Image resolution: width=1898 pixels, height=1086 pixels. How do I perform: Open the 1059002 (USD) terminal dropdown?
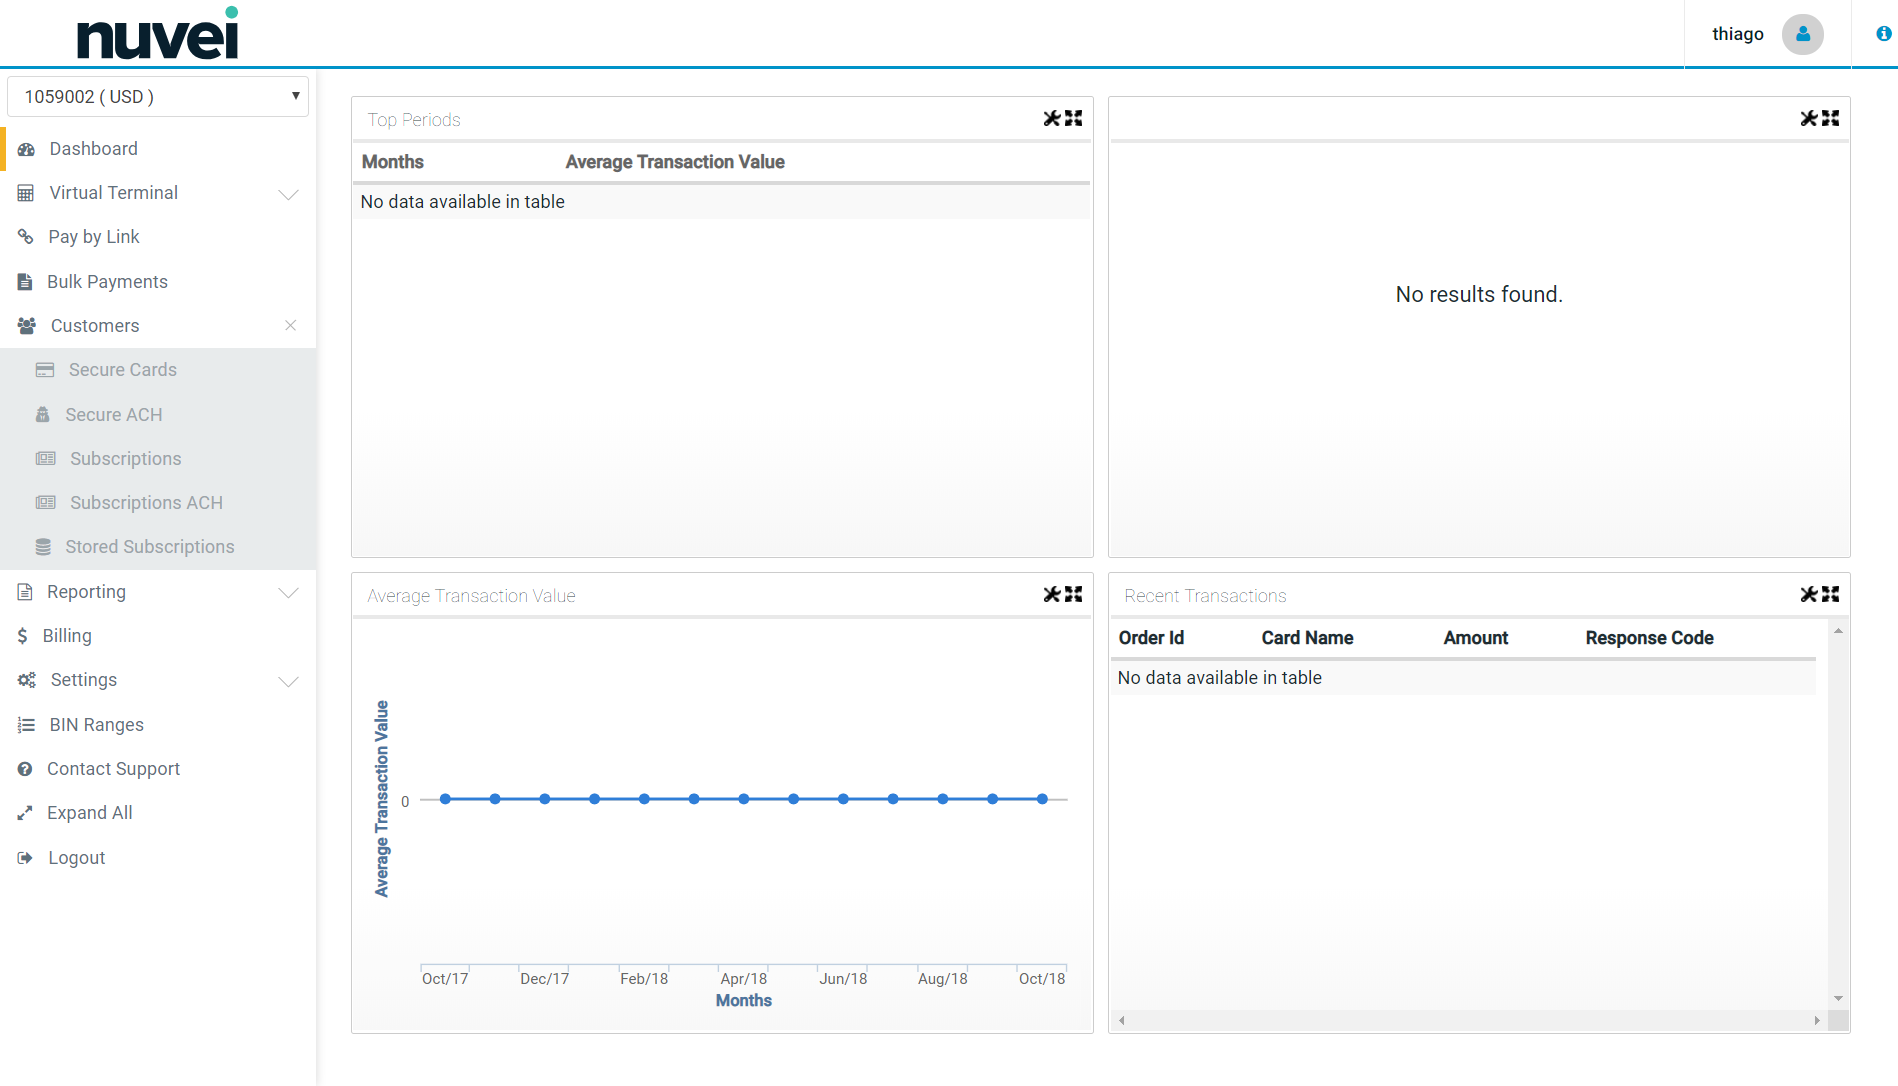click(x=158, y=97)
